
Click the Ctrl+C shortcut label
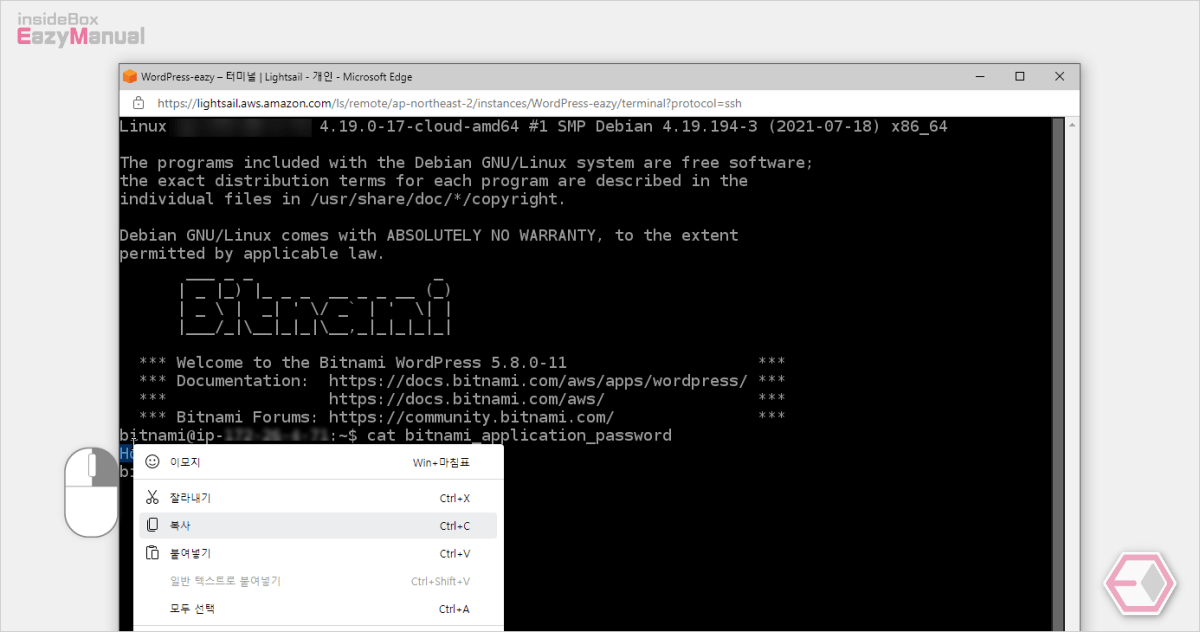455,526
